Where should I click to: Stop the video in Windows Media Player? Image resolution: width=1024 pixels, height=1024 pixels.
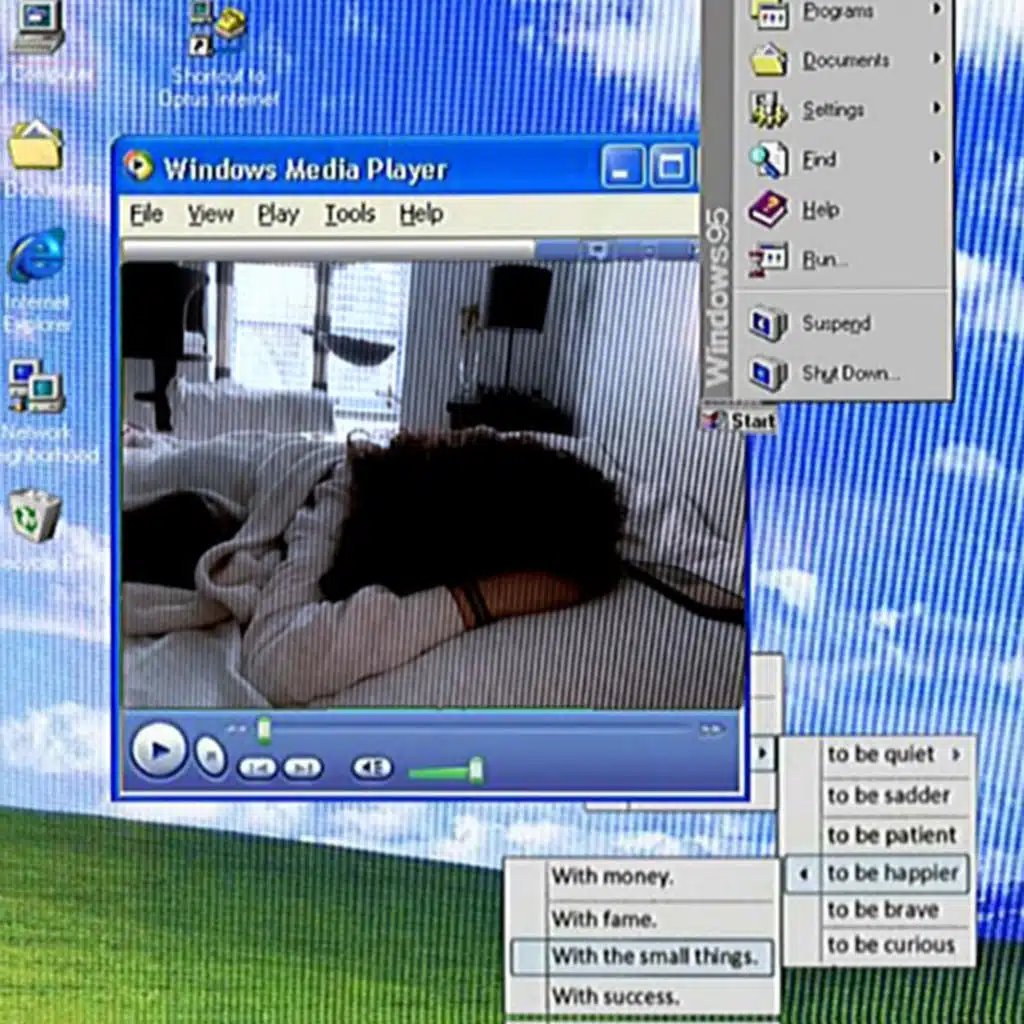[211, 757]
